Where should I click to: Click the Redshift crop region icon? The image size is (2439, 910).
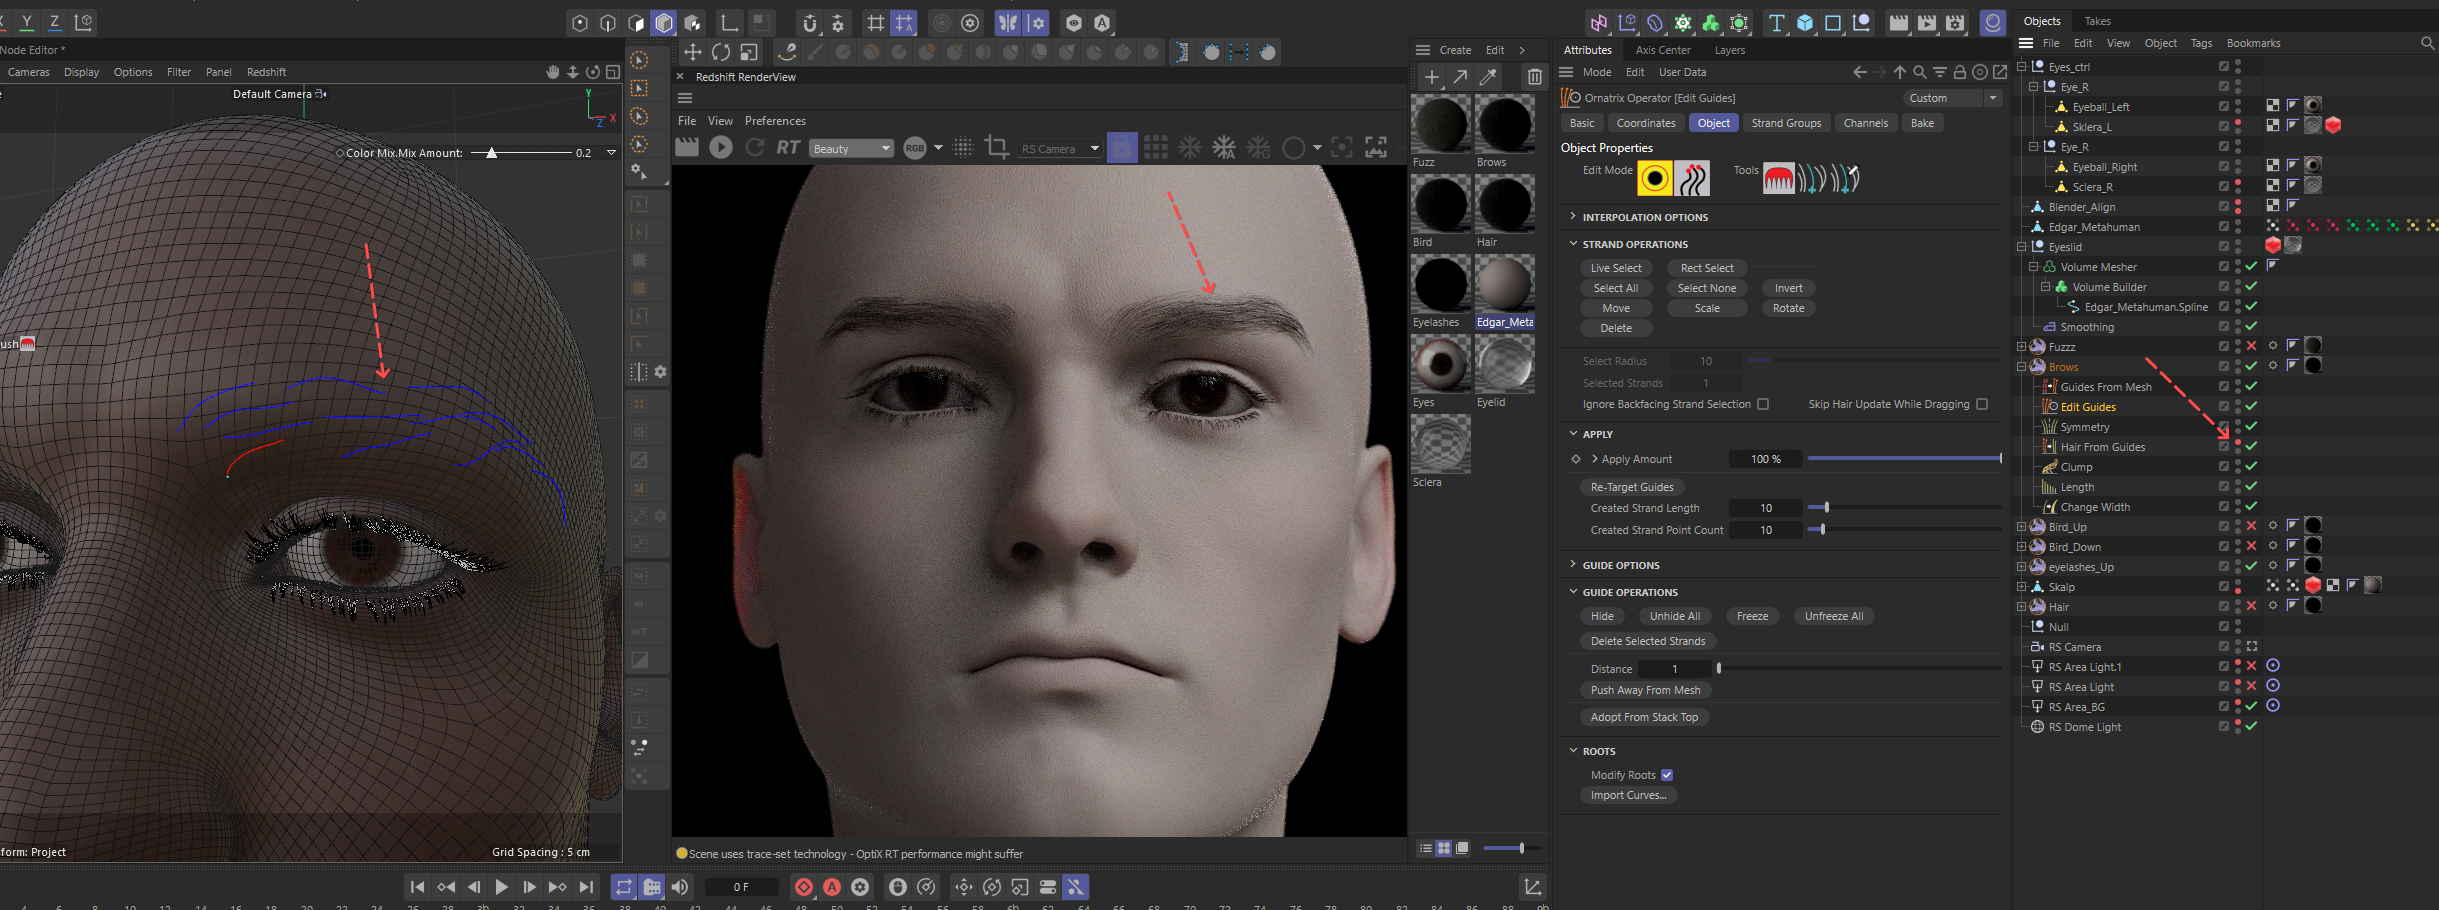click(996, 148)
